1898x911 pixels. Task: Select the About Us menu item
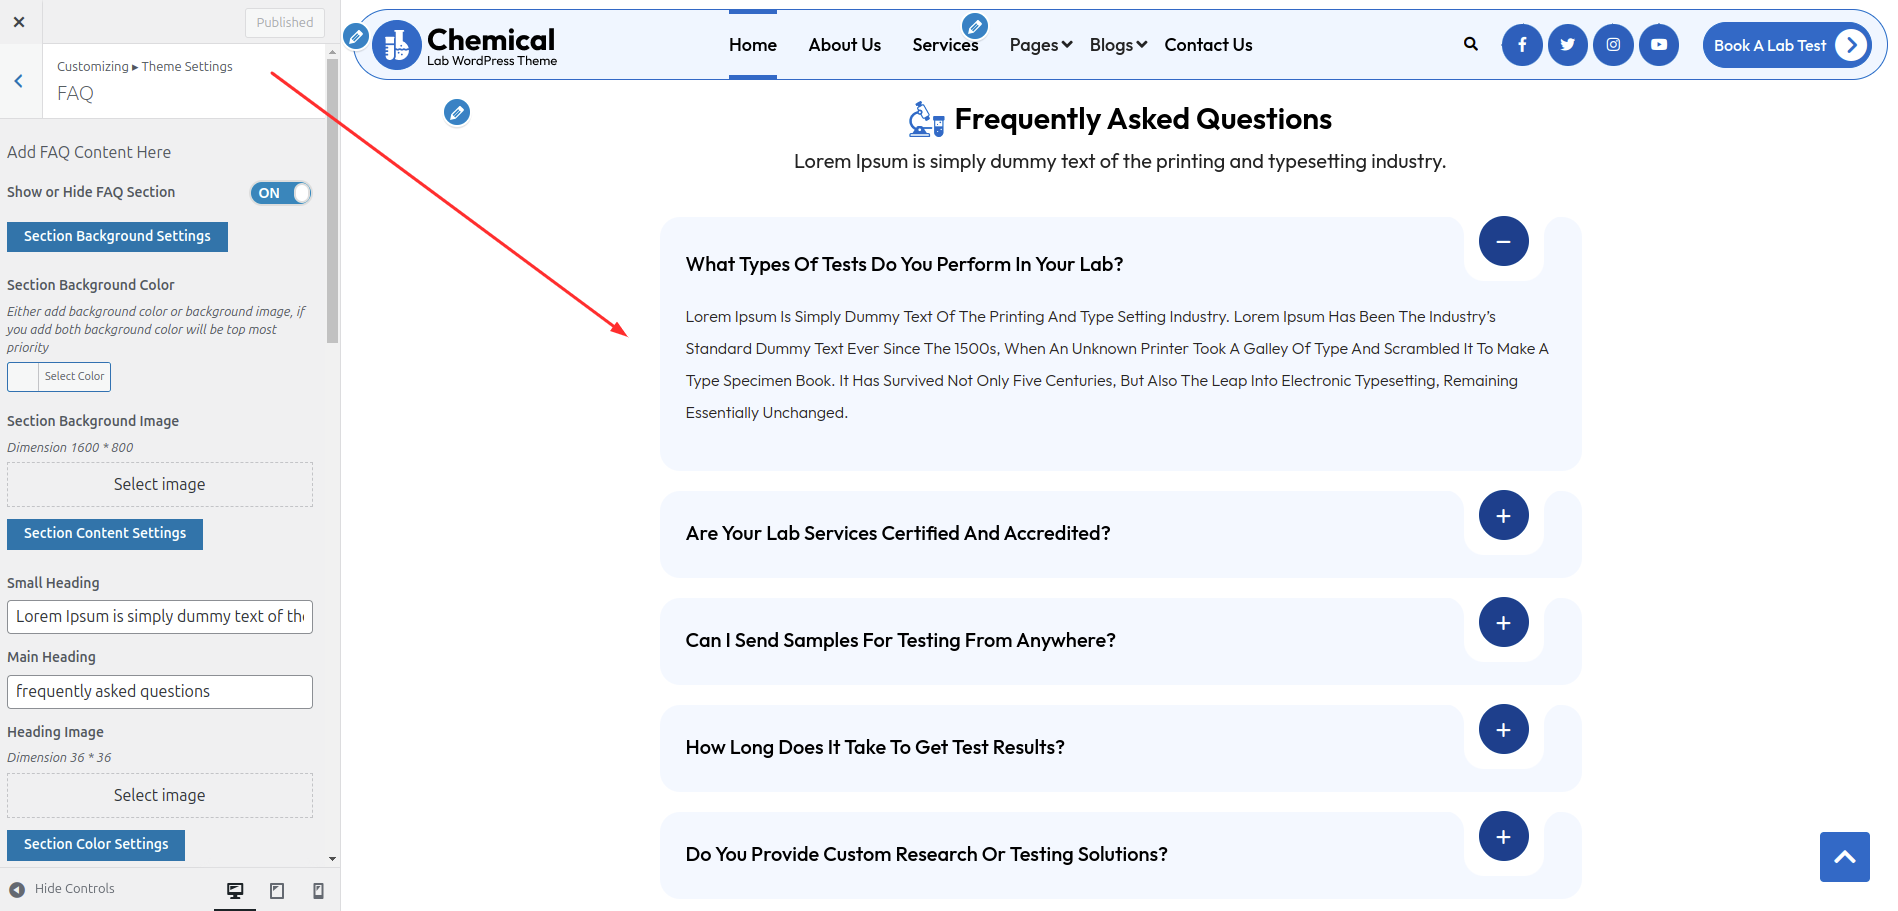844,44
